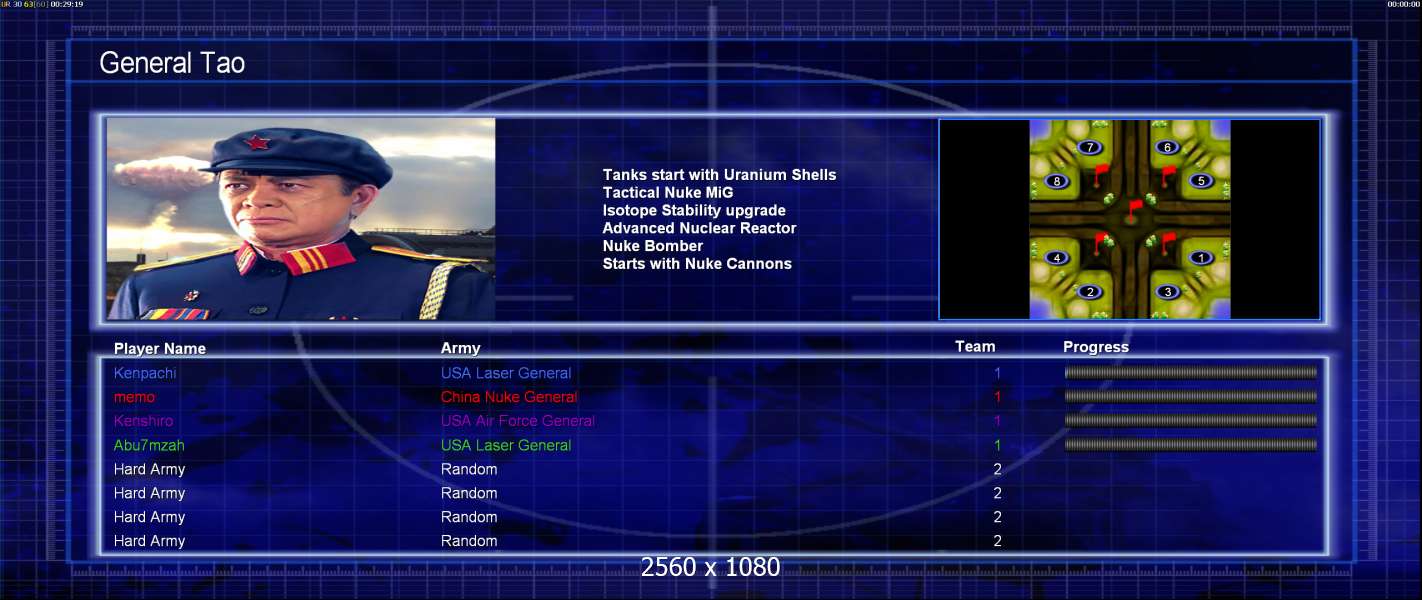The image size is (1422, 600).
Task: Click the "Player Name" column header
Action: pos(160,349)
